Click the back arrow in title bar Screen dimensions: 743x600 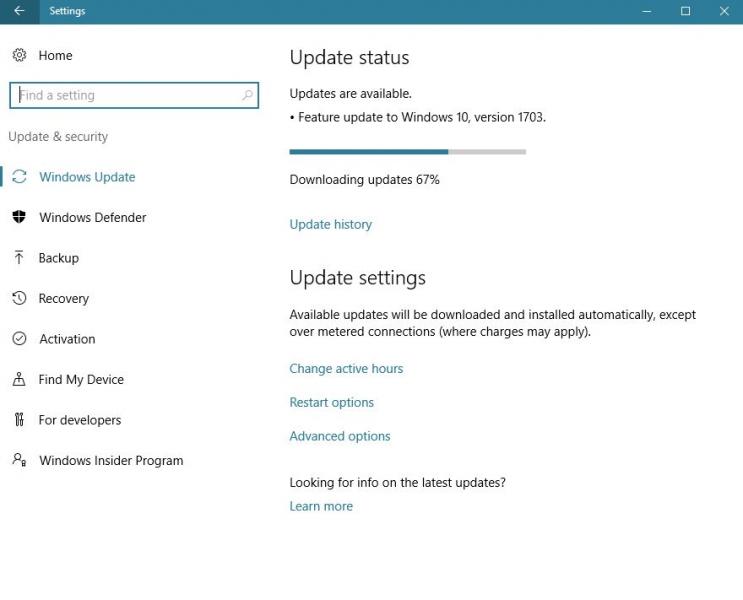pyautogui.click(x=19, y=11)
